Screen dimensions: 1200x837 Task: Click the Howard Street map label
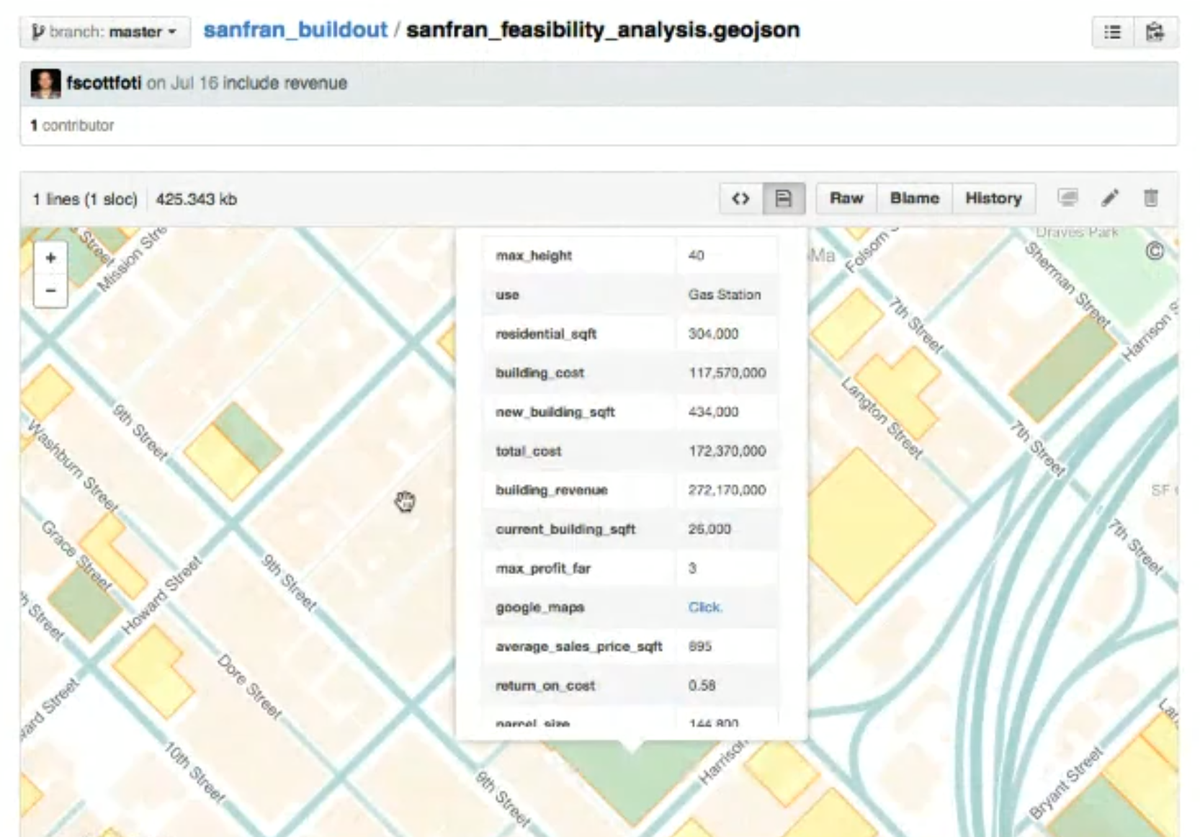(x=163, y=597)
